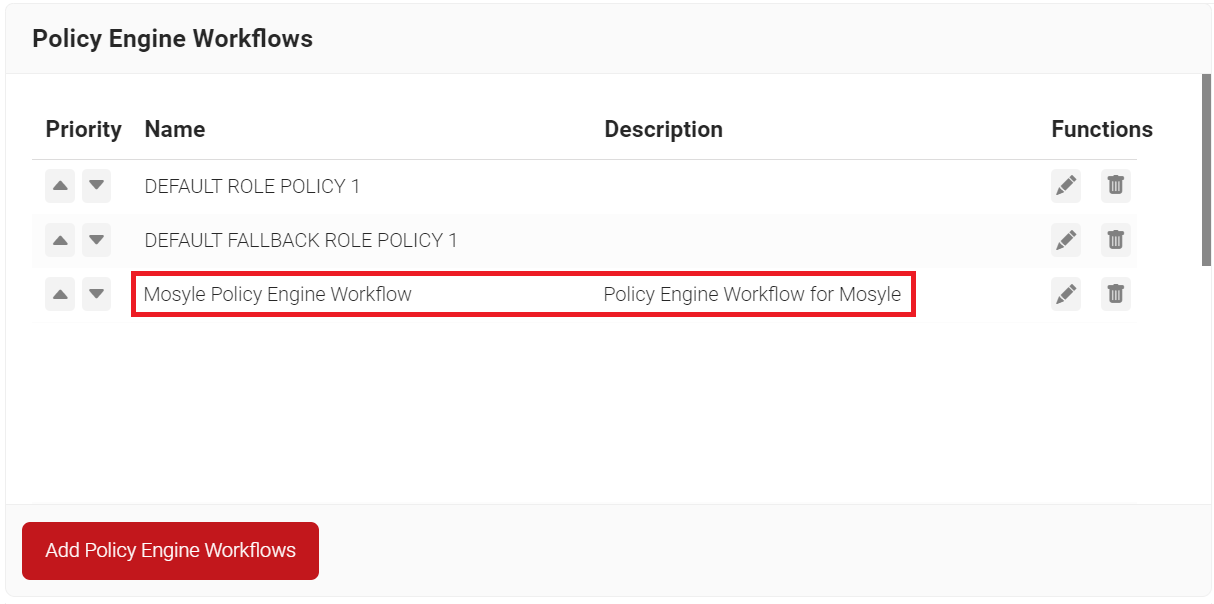Click the Functions column header
Viewport: 1214px width, 604px height.
coord(1102,130)
